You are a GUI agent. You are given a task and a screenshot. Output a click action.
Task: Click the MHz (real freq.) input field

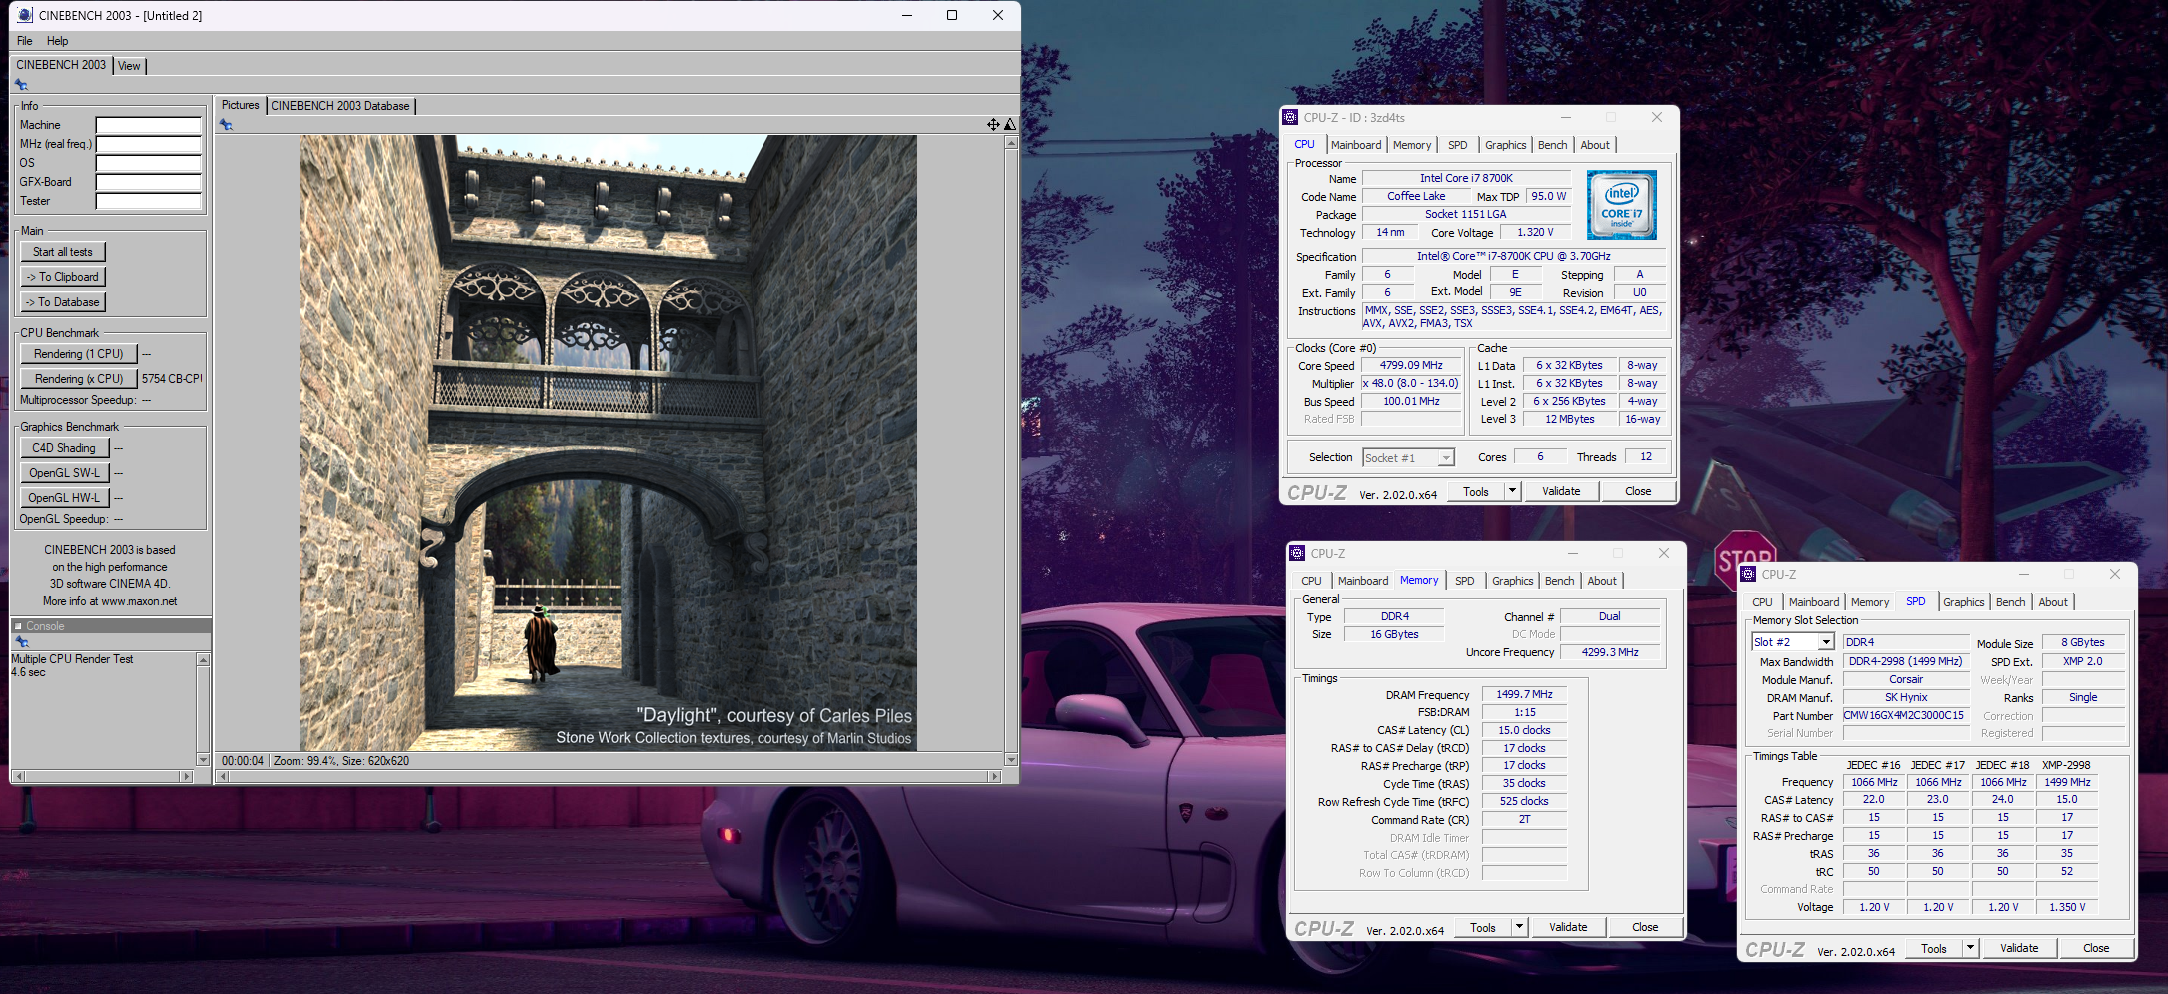click(149, 144)
